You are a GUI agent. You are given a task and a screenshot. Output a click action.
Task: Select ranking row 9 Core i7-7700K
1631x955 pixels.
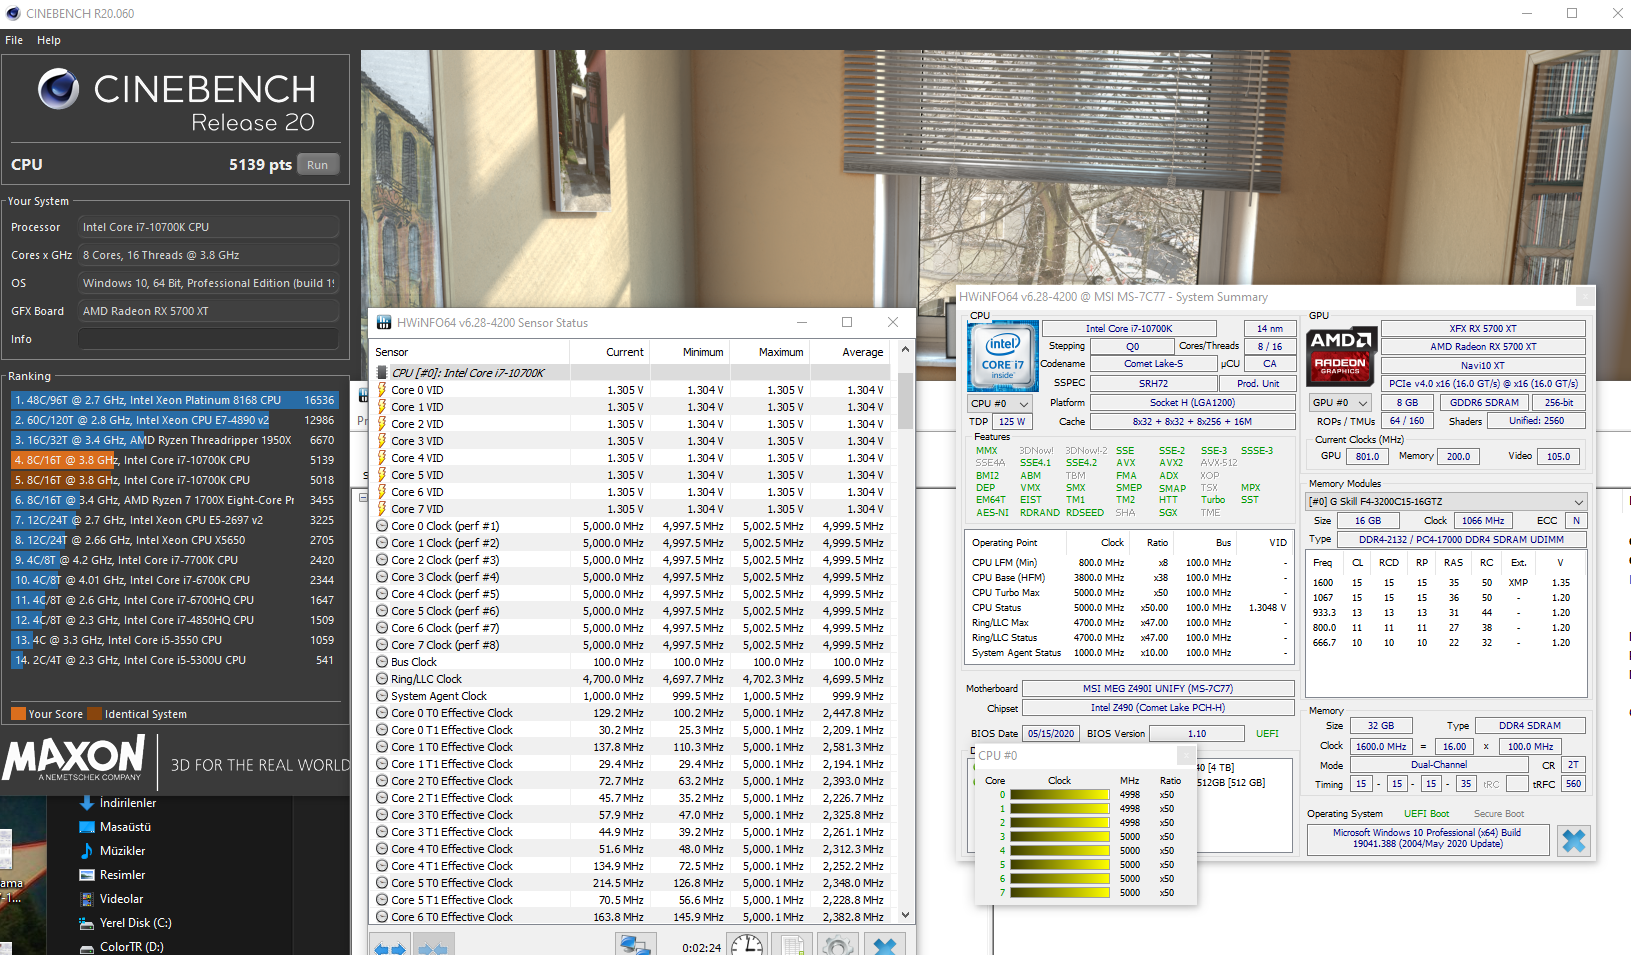click(x=175, y=560)
